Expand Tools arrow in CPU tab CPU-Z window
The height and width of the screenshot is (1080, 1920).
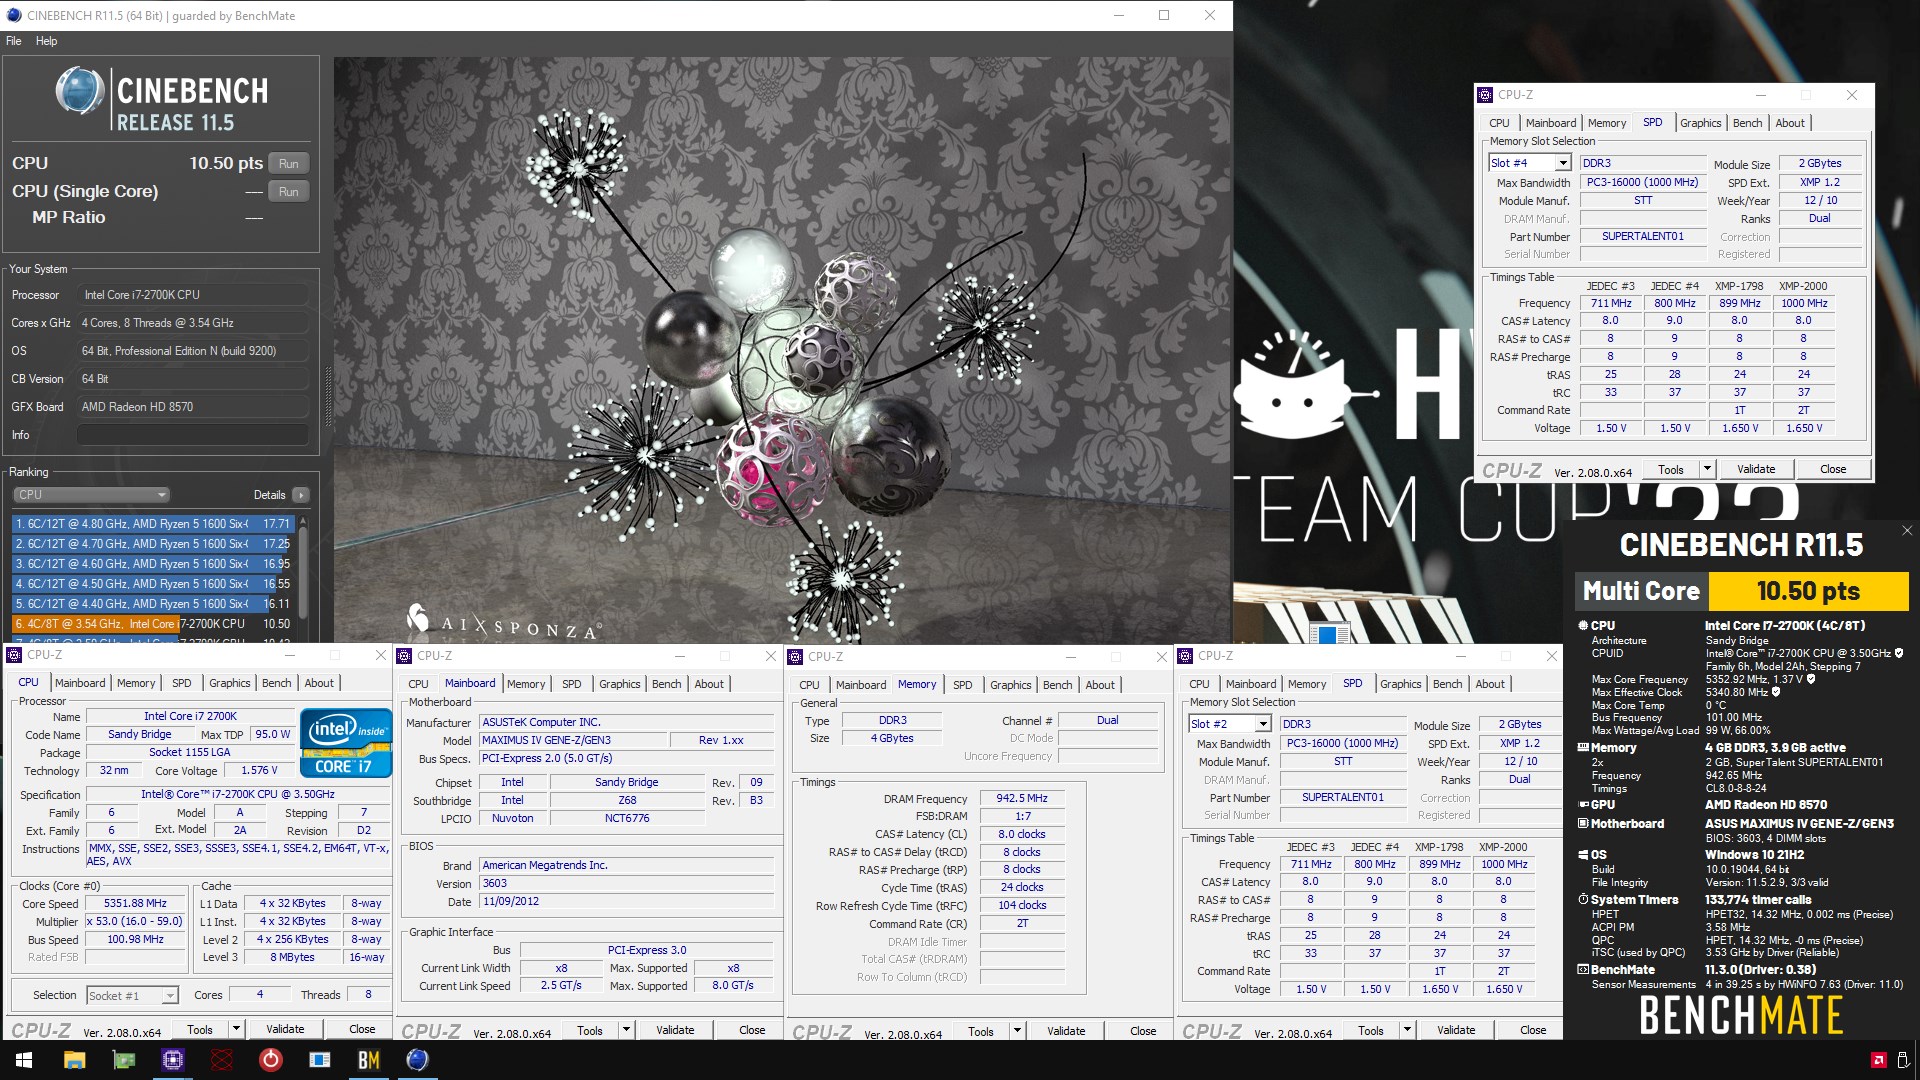(236, 1029)
